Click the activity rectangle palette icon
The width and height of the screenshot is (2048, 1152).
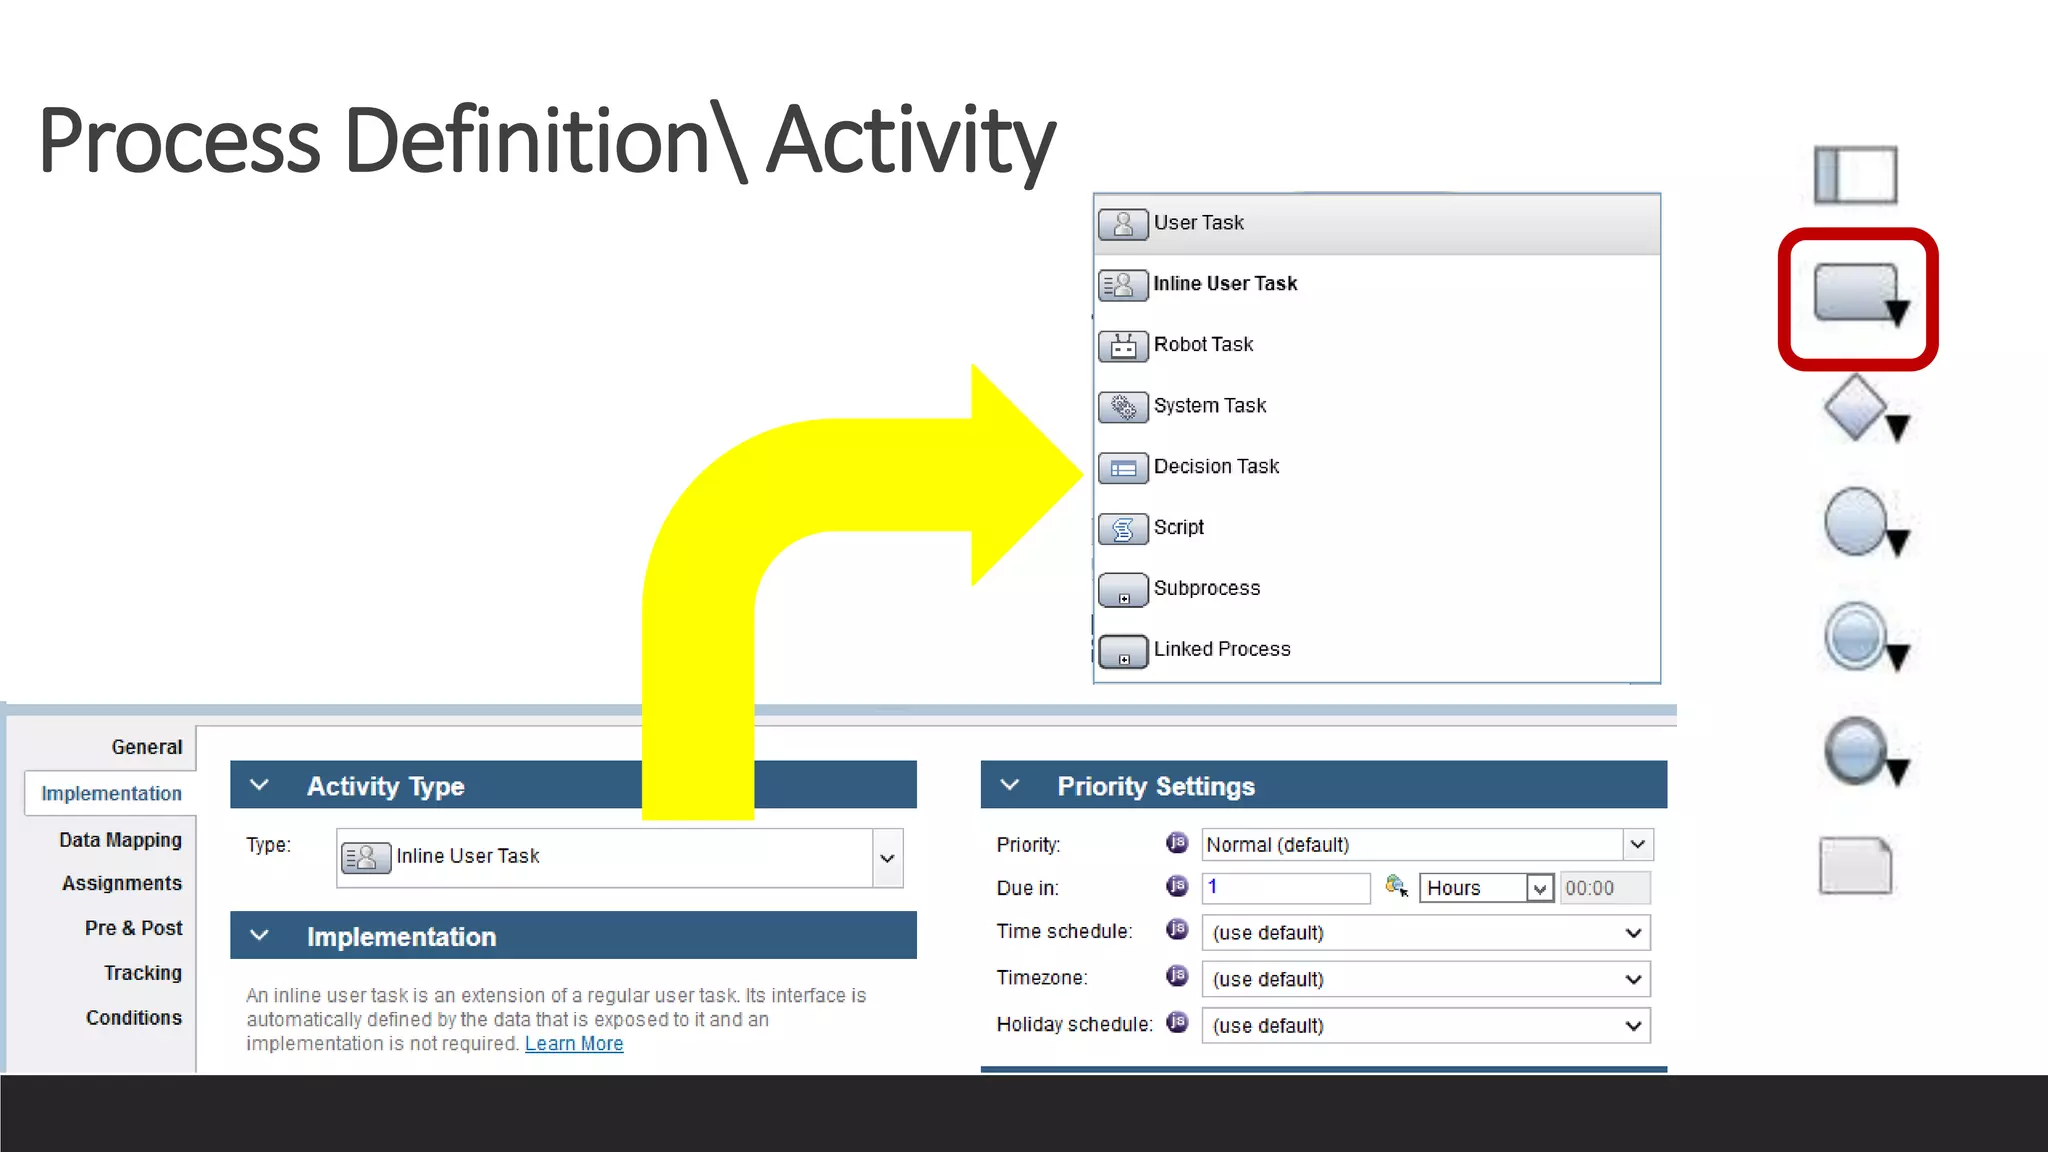click(1857, 293)
